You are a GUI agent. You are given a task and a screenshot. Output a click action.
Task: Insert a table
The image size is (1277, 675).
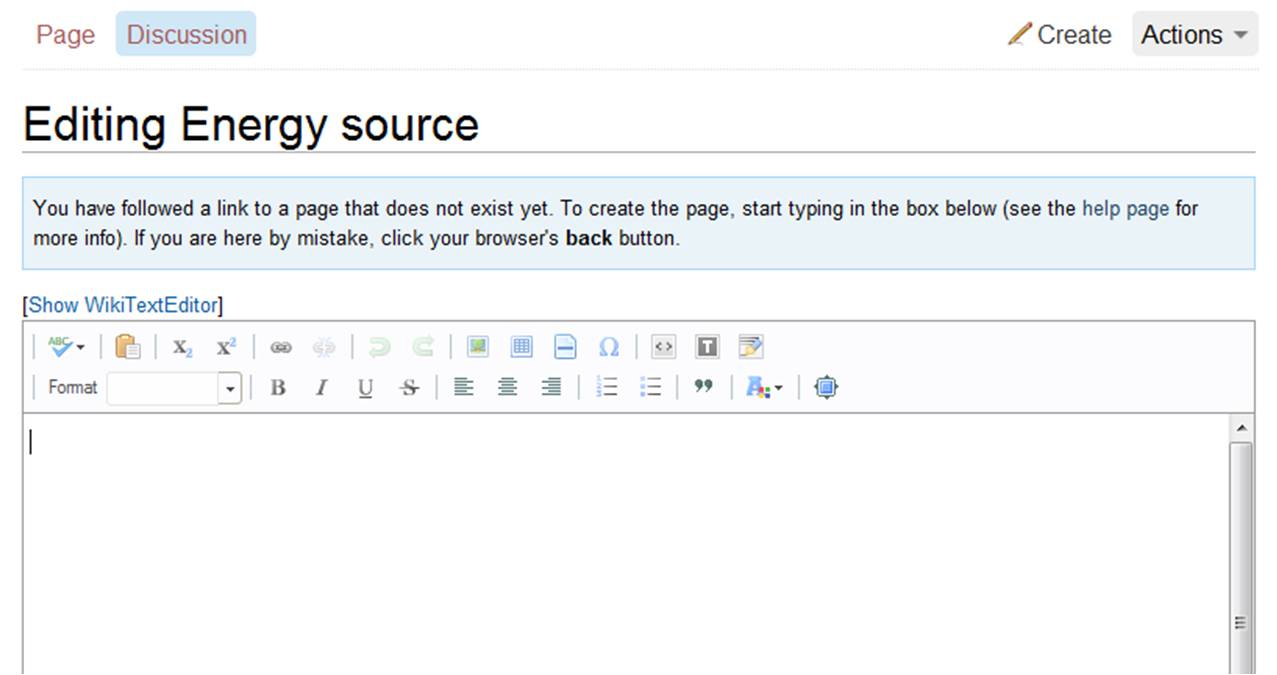tap(521, 347)
